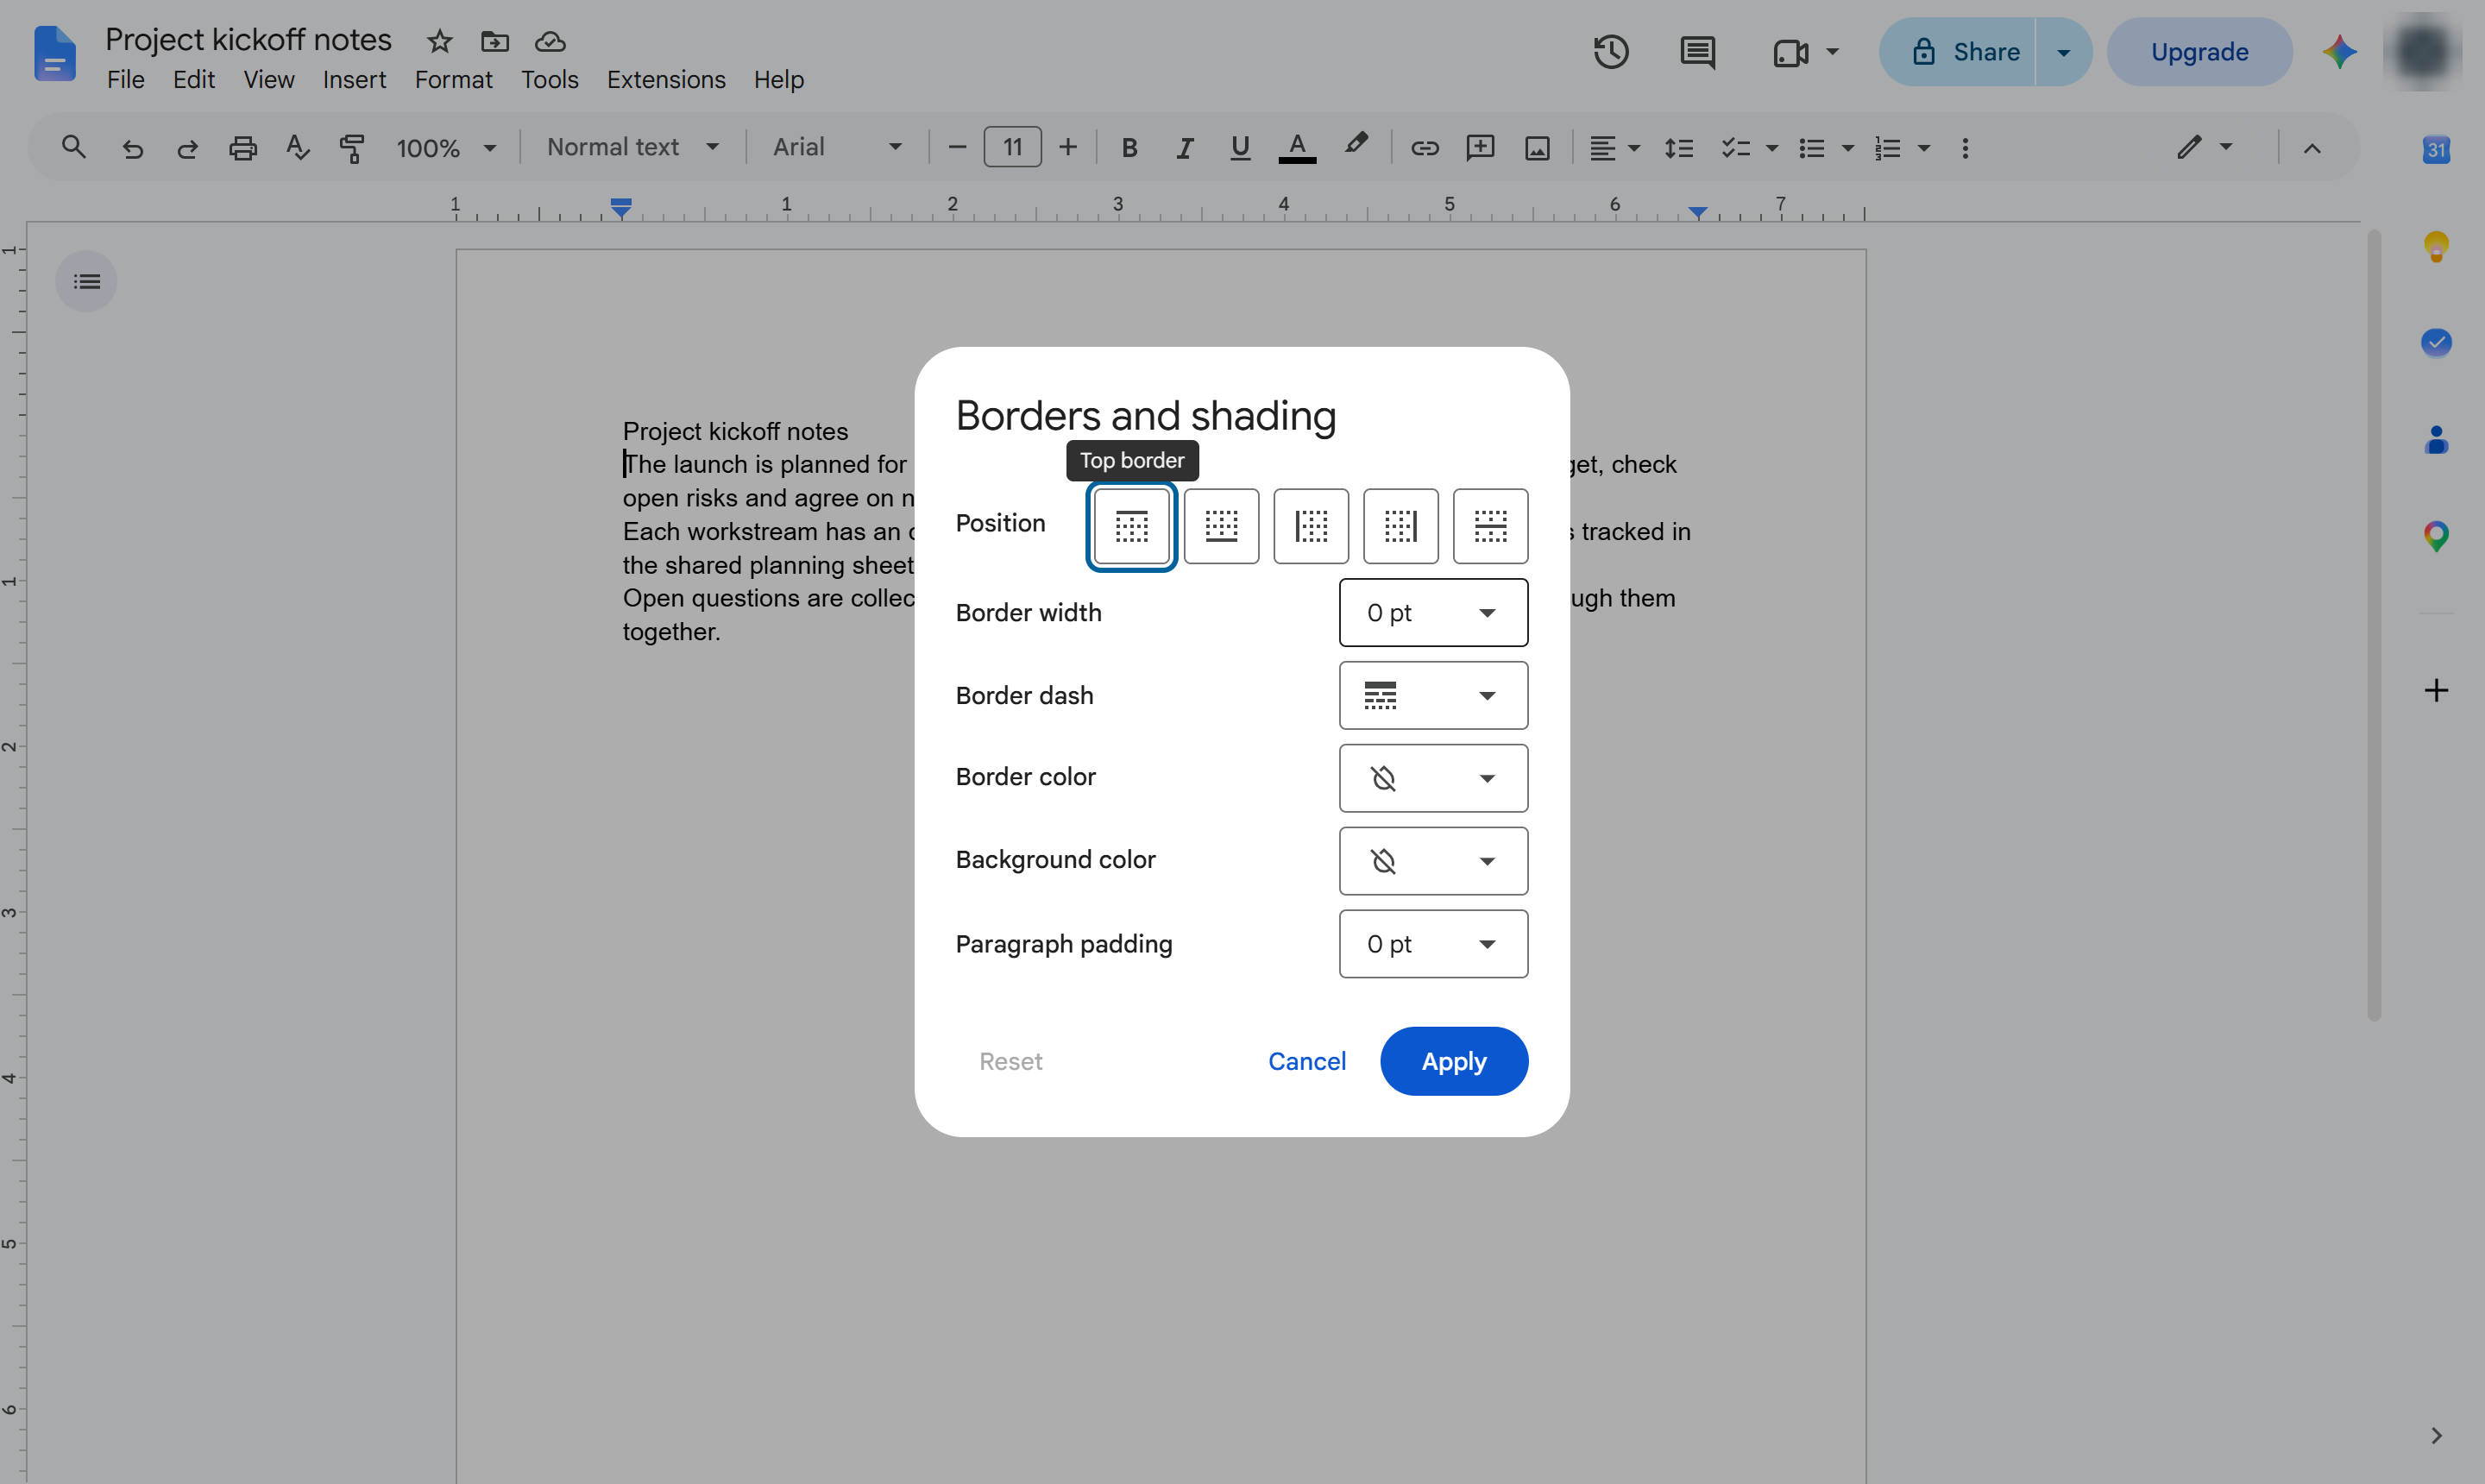Viewport: 2485px width, 1484px height.
Task: Click the Insert image icon
Action: (x=1537, y=148)
